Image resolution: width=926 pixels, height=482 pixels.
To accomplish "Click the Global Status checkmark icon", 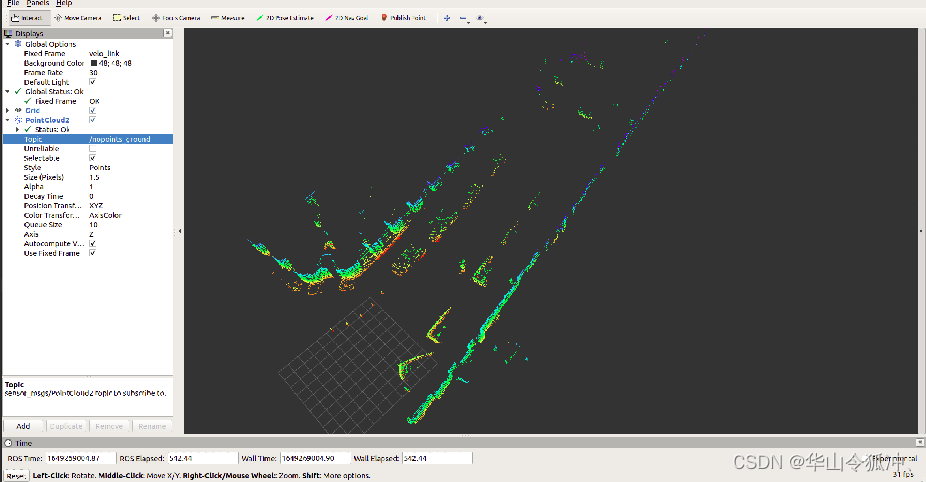I will click(18, 92).
